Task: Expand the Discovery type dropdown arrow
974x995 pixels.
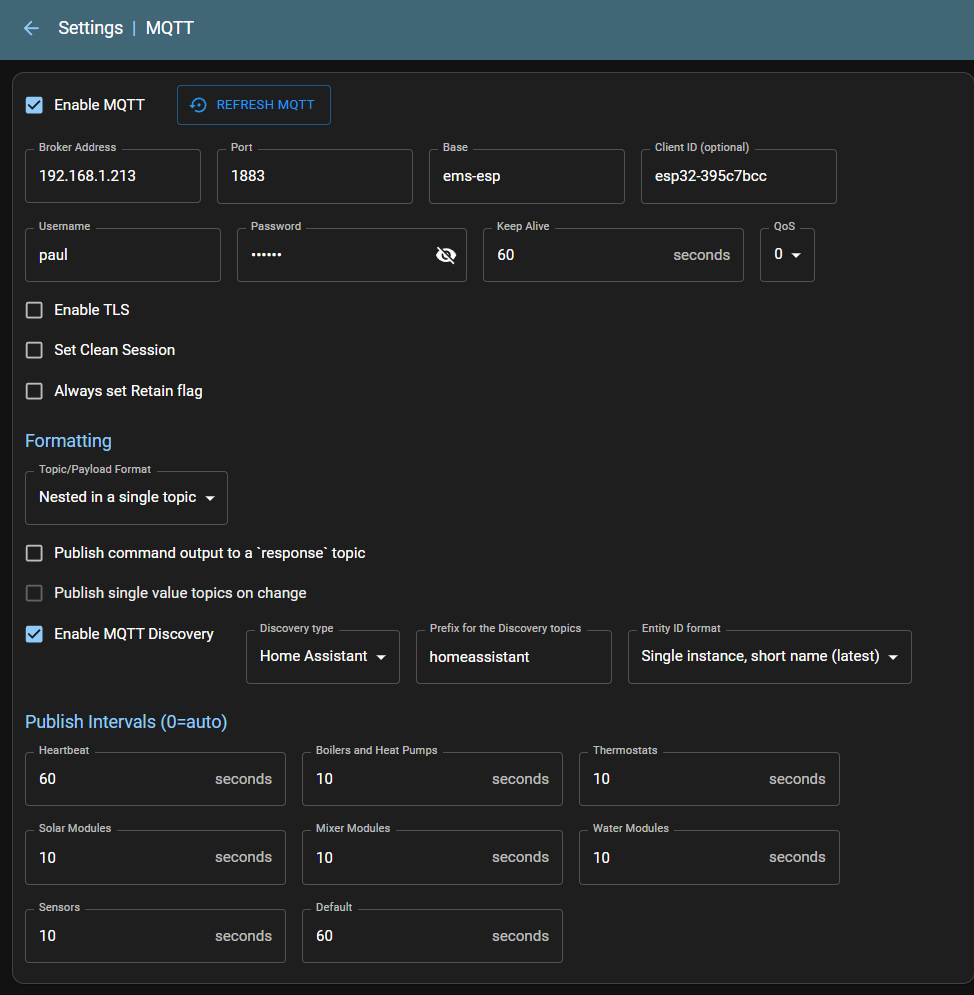Action: coord(382,657)
